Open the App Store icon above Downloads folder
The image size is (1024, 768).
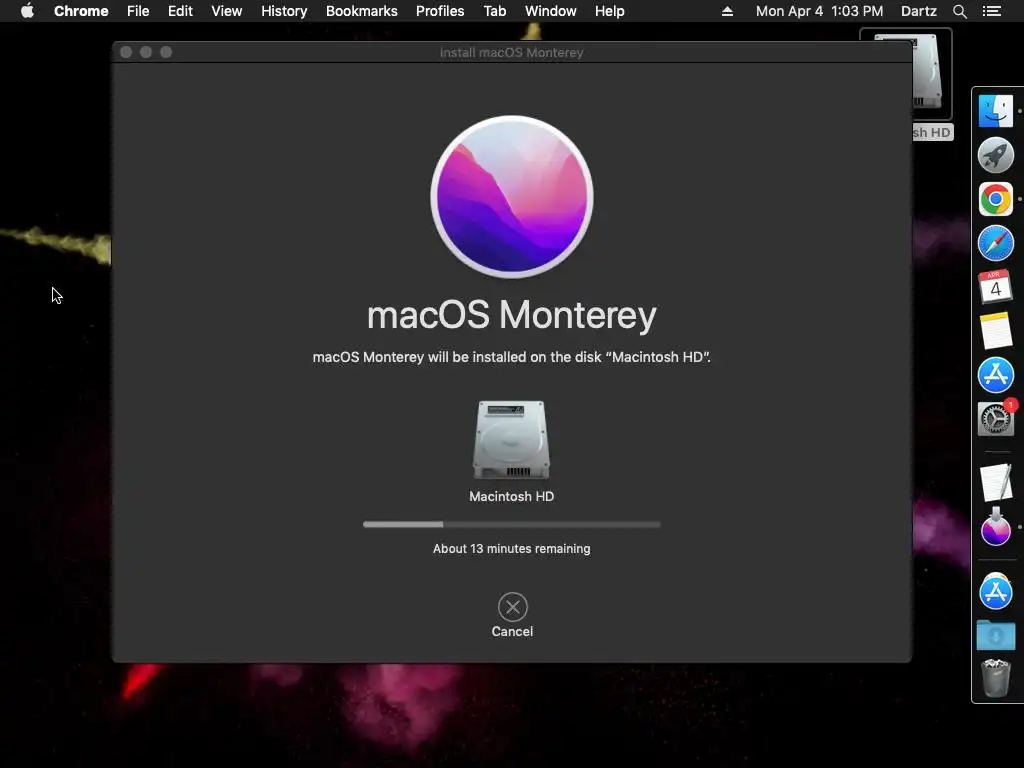click(995, 591)
